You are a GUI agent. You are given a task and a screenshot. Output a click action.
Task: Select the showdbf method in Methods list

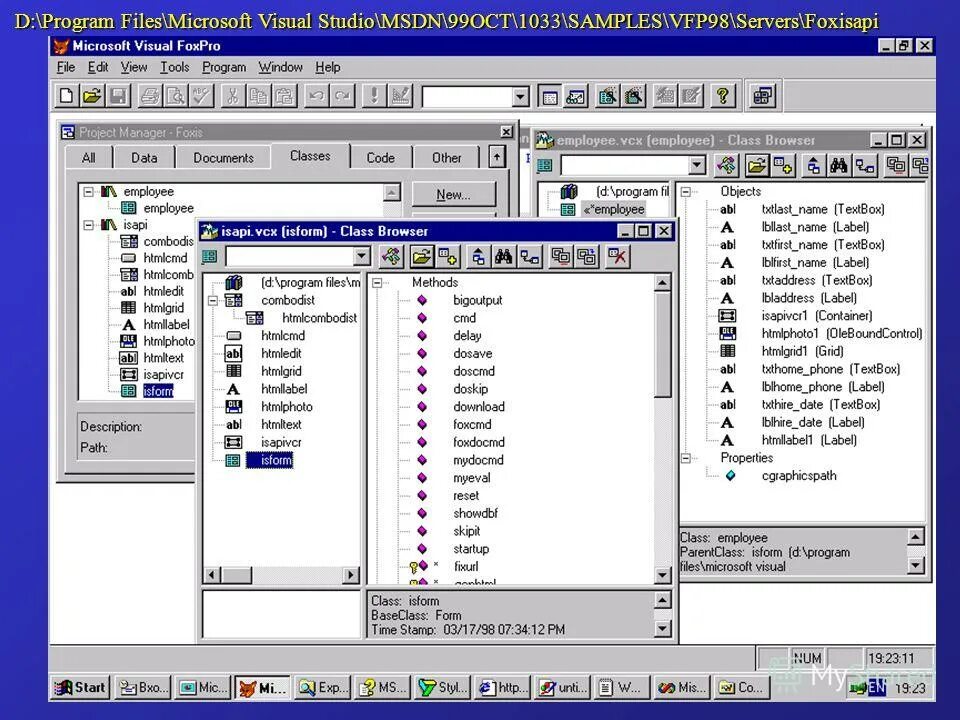(475, 513)
